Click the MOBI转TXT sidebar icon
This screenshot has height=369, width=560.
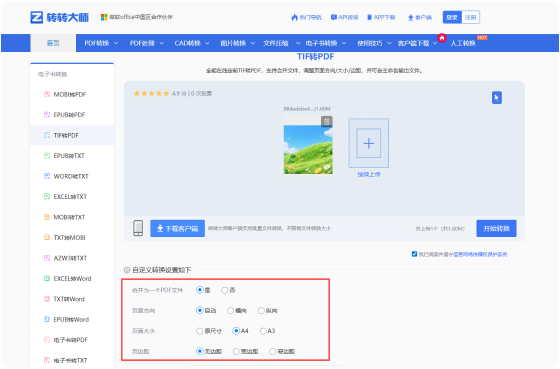[47, 217]
